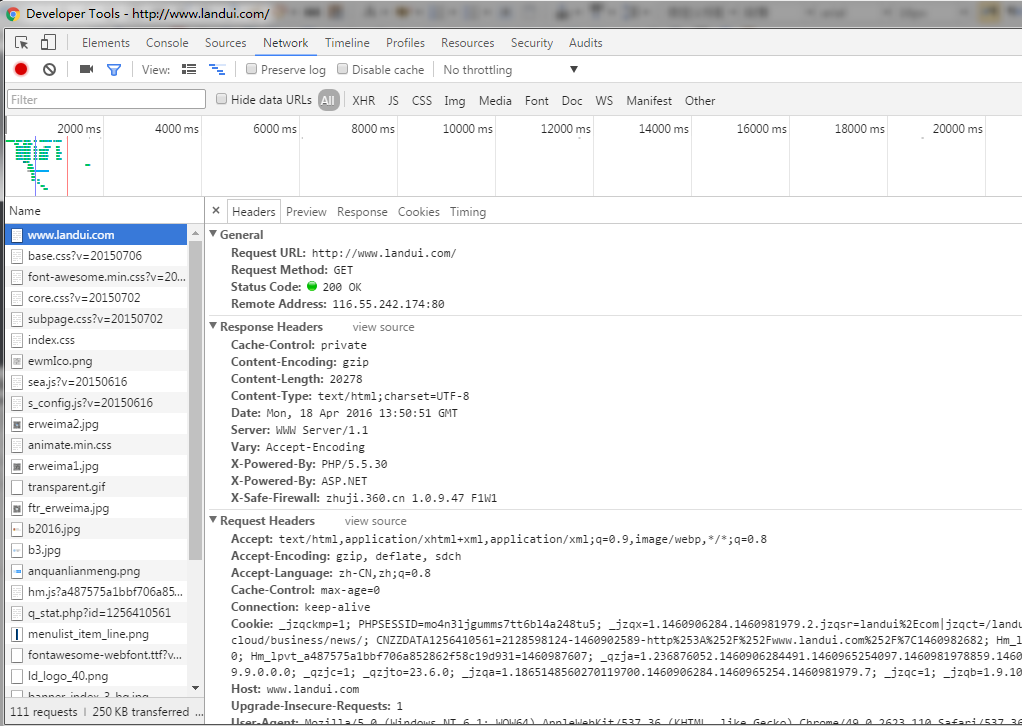
Task: Switch to the Timeline panel tab
Action: pos(347,43)
